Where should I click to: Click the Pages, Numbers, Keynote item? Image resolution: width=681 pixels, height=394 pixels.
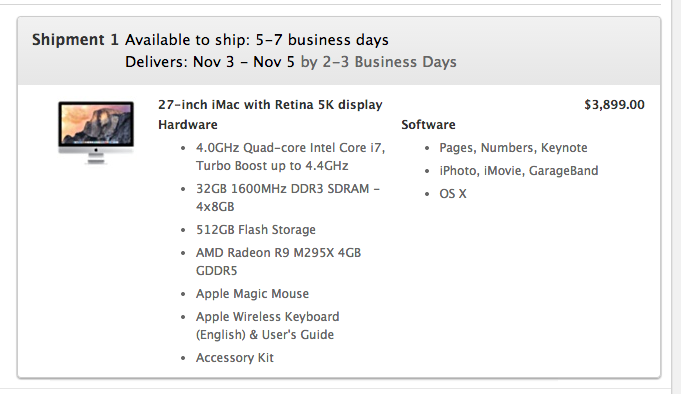pos(513,148)
